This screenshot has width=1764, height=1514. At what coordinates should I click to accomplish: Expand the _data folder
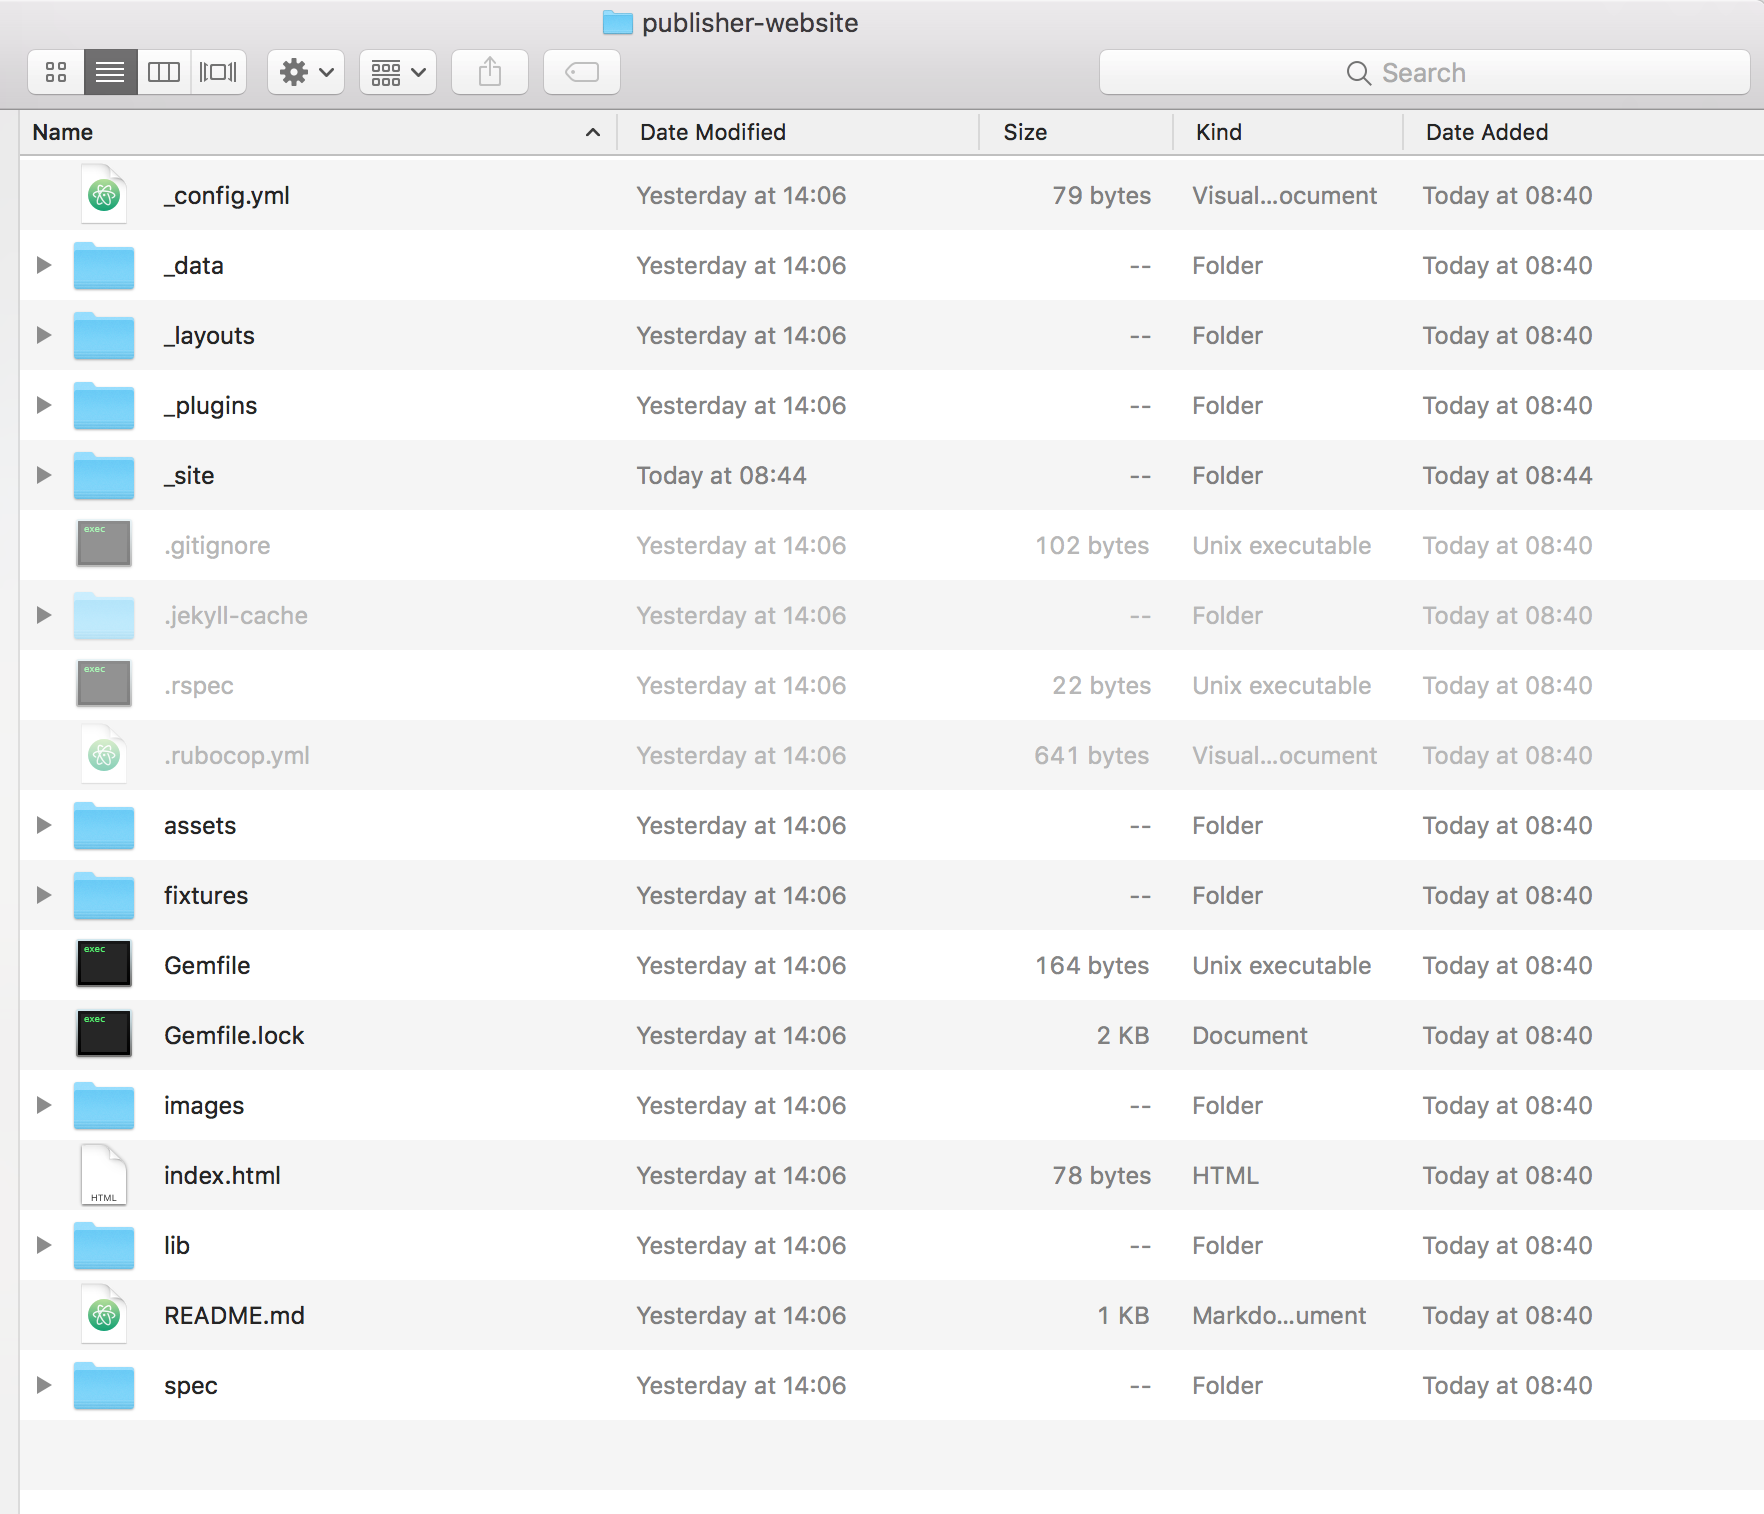click(x=43, y=265)
